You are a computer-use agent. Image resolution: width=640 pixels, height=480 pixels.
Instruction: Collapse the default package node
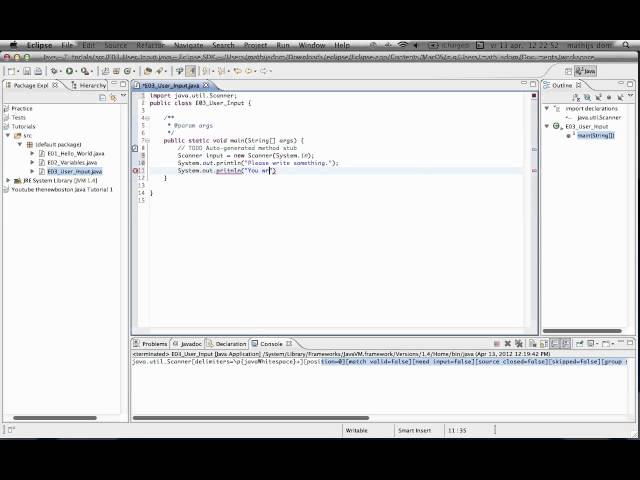pyautogui.click(x=20, y=144)
